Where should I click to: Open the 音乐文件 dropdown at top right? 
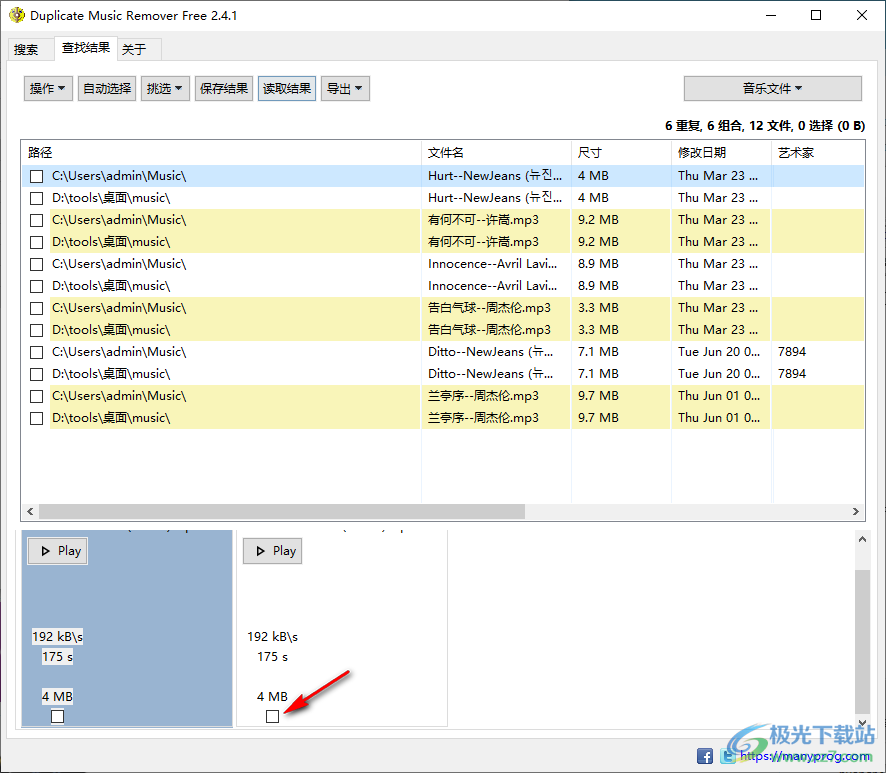(771, 88)
